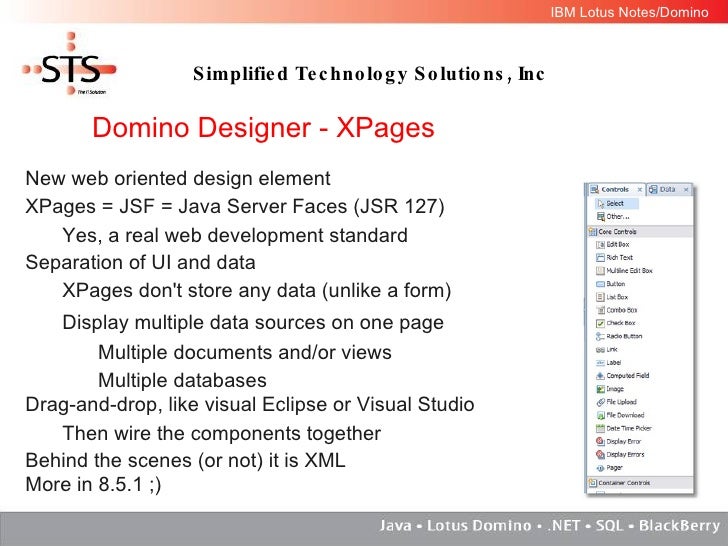This screenshot has width=728, height=546.
Task: Pick the Radio Button control
Action: coord(619,336)
